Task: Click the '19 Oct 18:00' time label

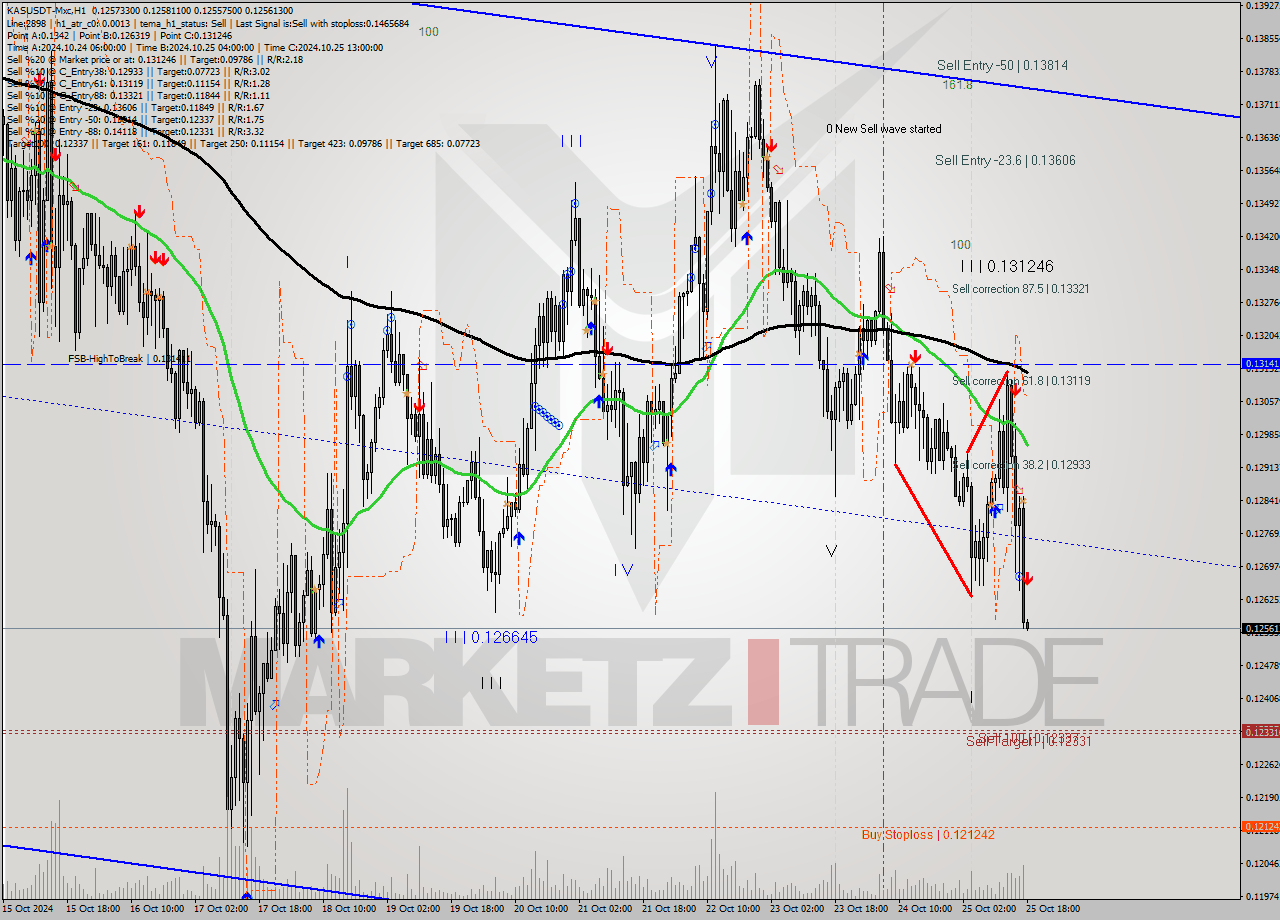Action: [x=477, y=909]
